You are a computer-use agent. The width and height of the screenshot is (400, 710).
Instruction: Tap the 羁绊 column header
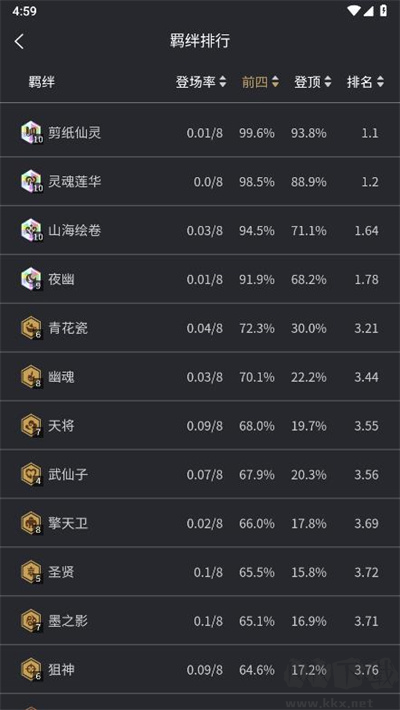tap(42, 82)
